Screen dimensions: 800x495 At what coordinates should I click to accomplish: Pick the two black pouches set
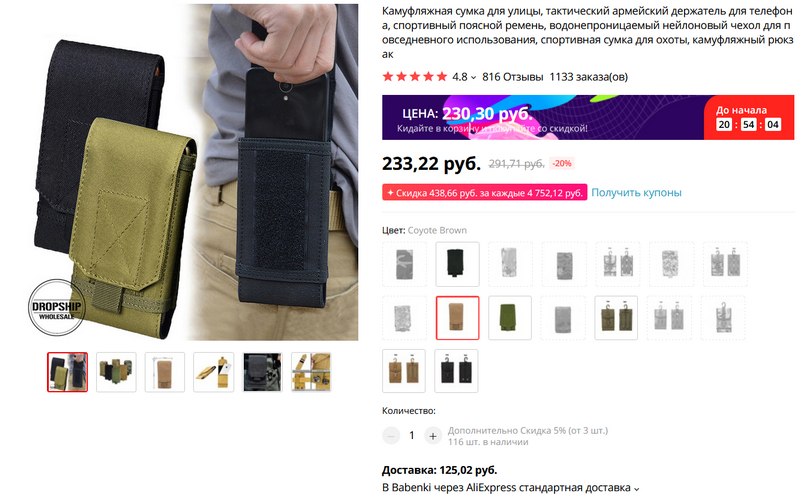click(x=456, y=371)
